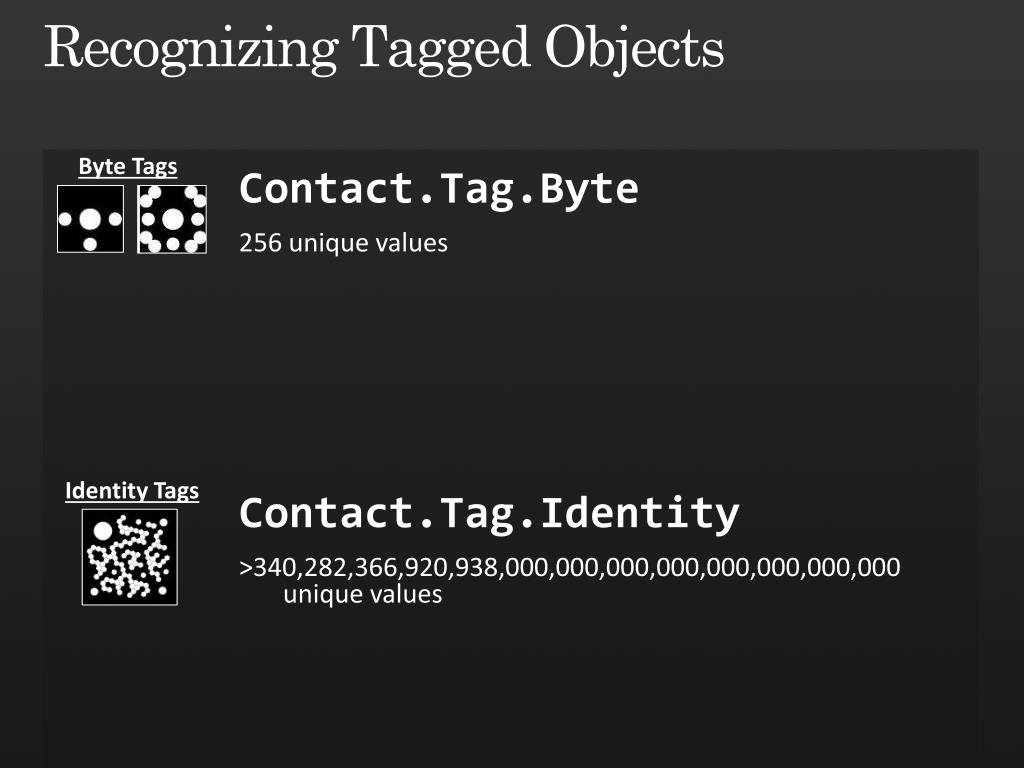Click the Byte Tags underlined label
This screenshot has width=1024, height=768.
(x=128, y=167)
